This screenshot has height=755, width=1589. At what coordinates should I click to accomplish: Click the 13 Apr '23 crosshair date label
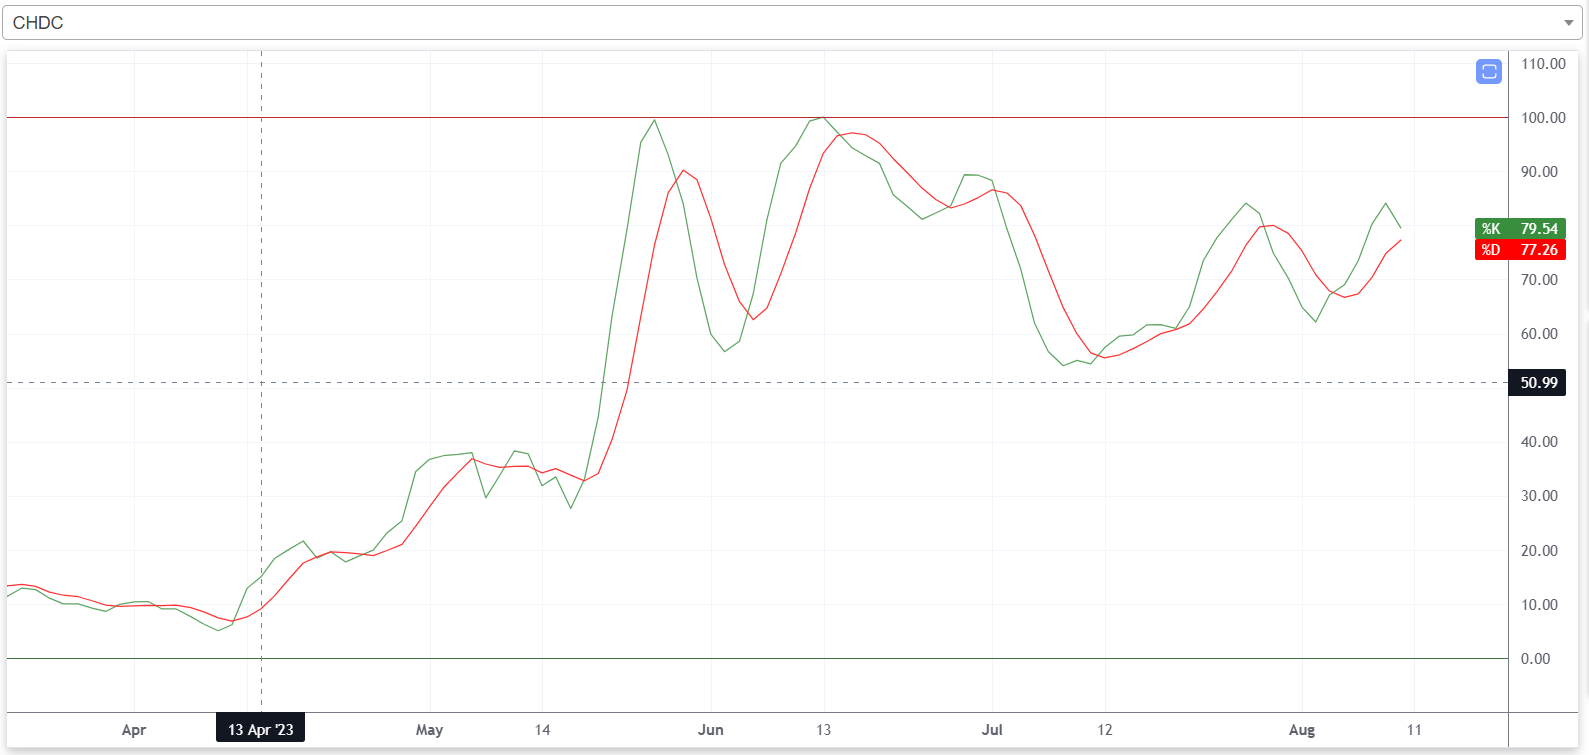pyautogui.click(x=260, y=729)
